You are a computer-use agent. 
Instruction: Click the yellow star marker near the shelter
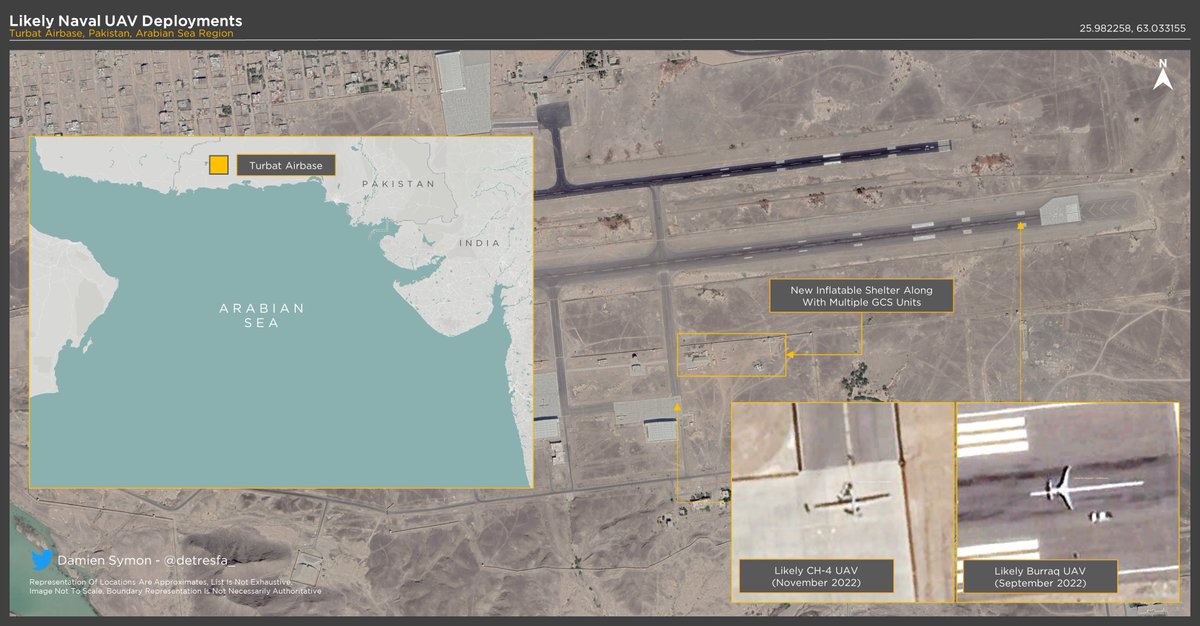click(x=678, y=407)
